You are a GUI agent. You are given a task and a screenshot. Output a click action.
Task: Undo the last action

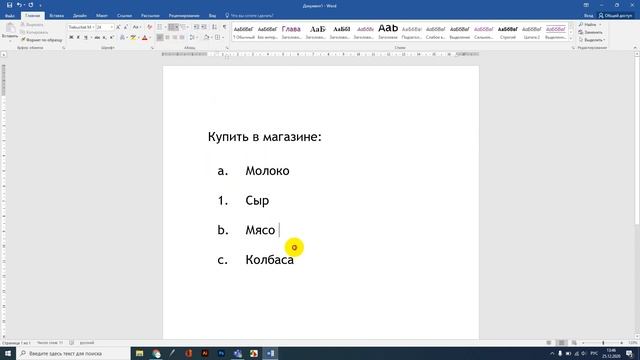click(x=19, y=5)
